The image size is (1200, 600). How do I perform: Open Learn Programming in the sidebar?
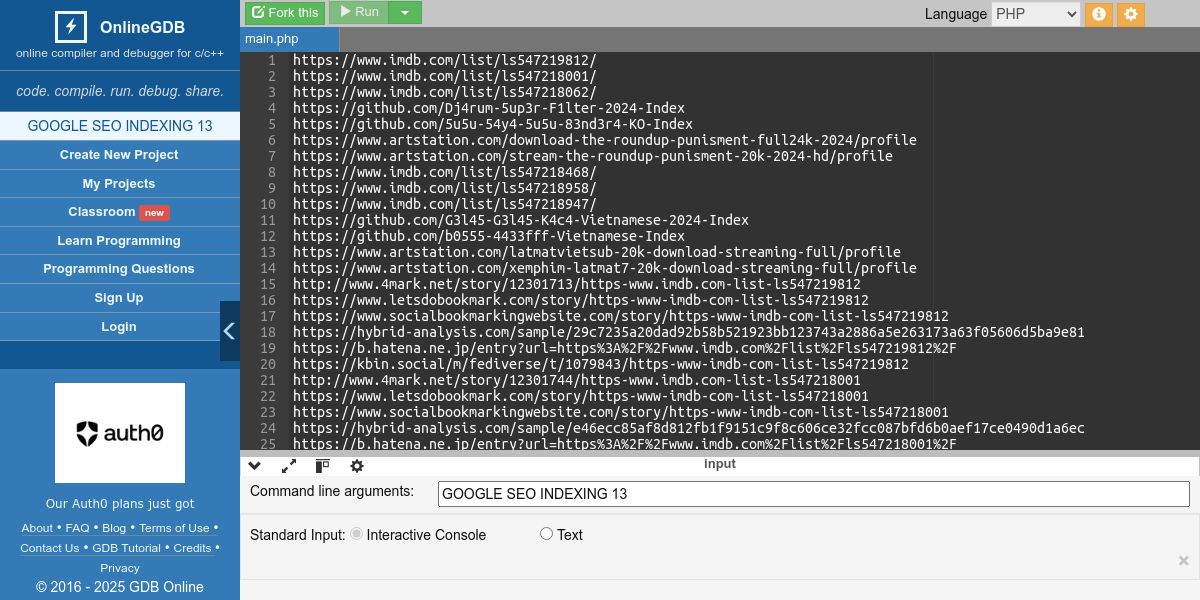(119, 241)
